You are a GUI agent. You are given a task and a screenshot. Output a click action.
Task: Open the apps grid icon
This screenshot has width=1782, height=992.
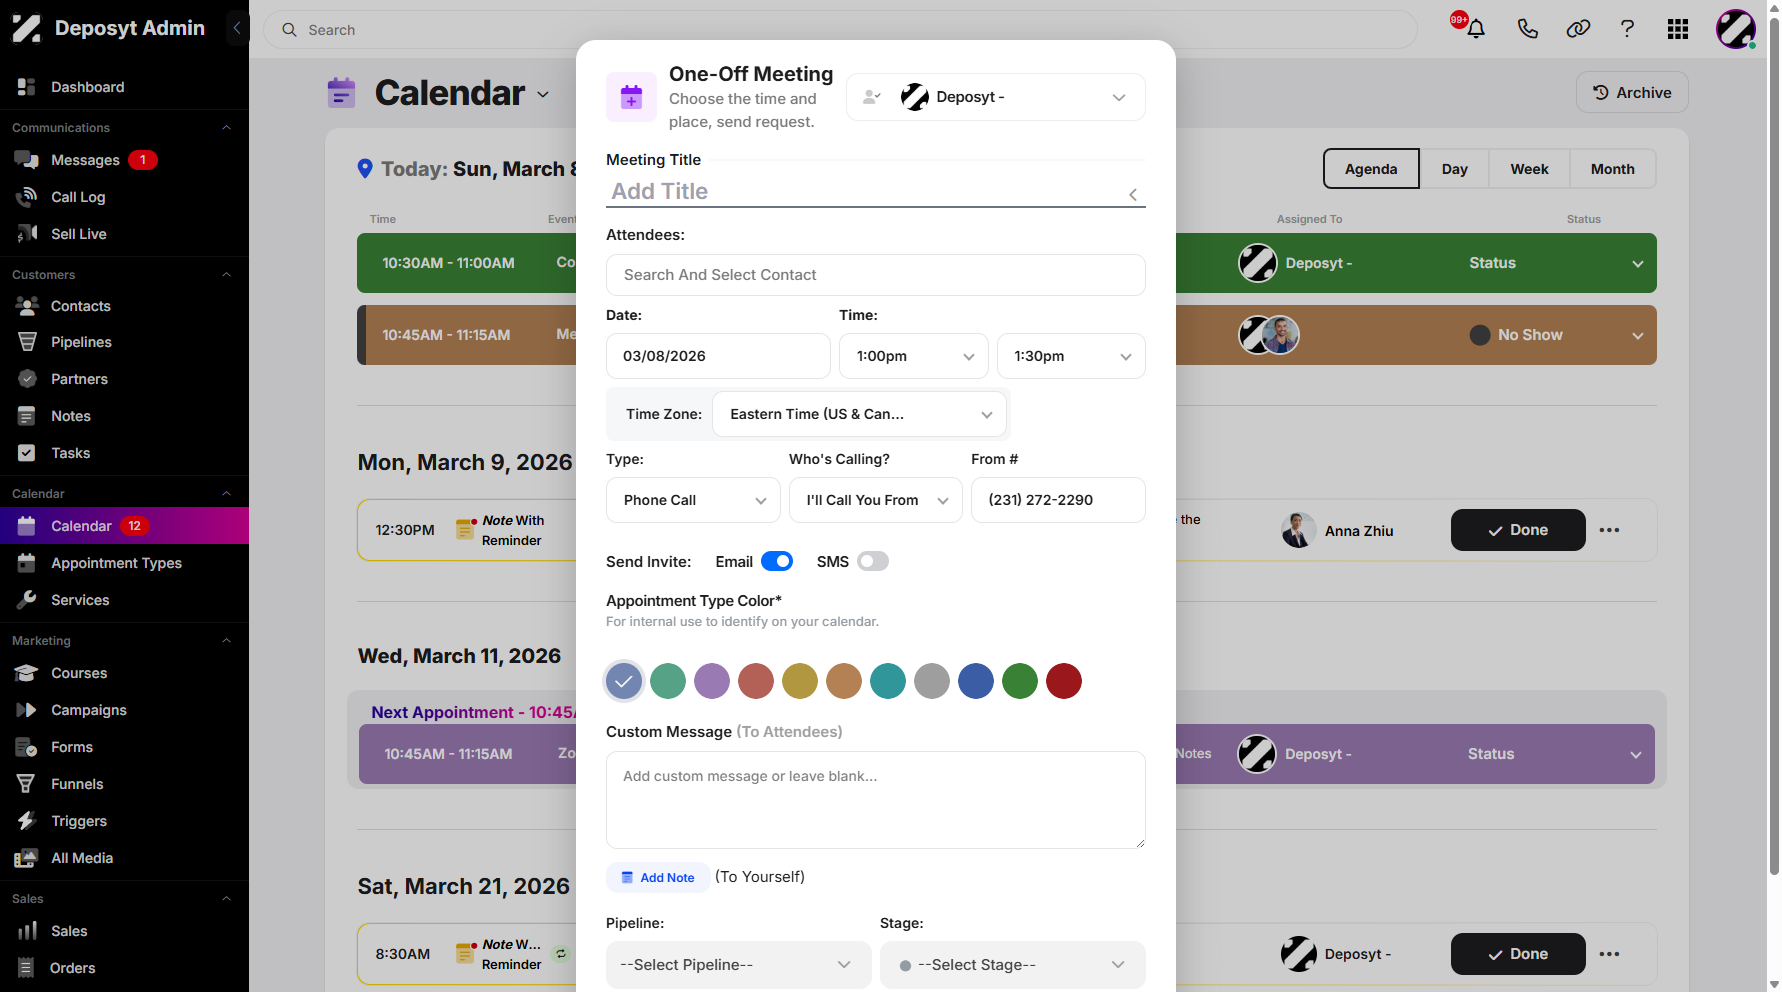point(1678,29)
